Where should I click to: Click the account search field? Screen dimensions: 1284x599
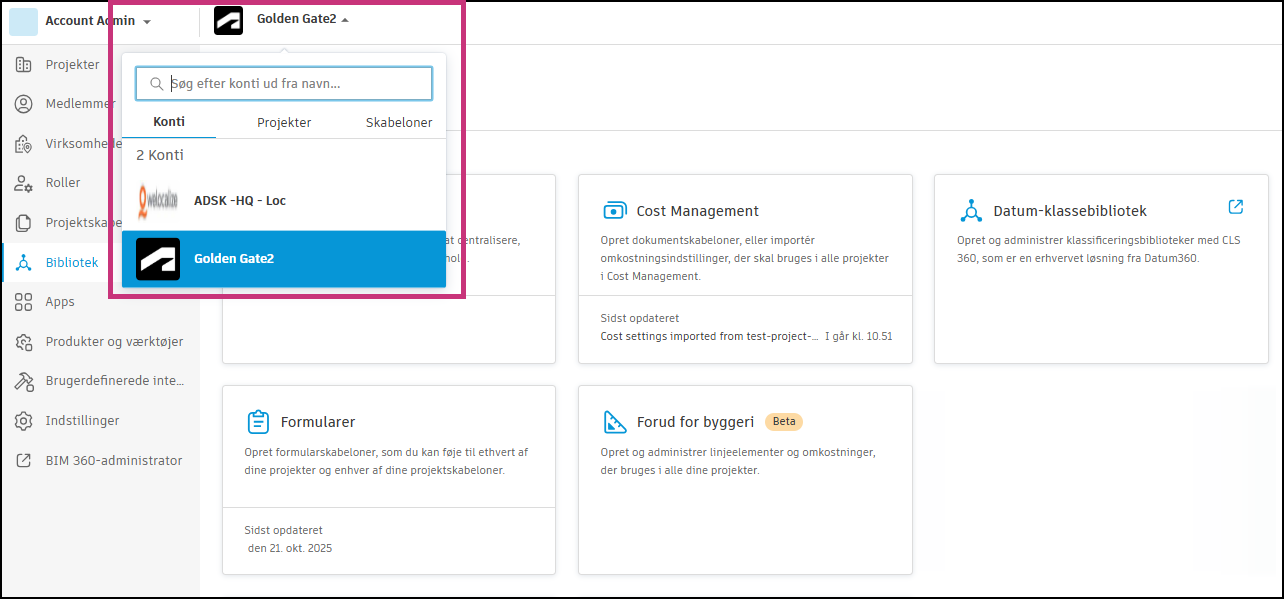tap(283, 84)
